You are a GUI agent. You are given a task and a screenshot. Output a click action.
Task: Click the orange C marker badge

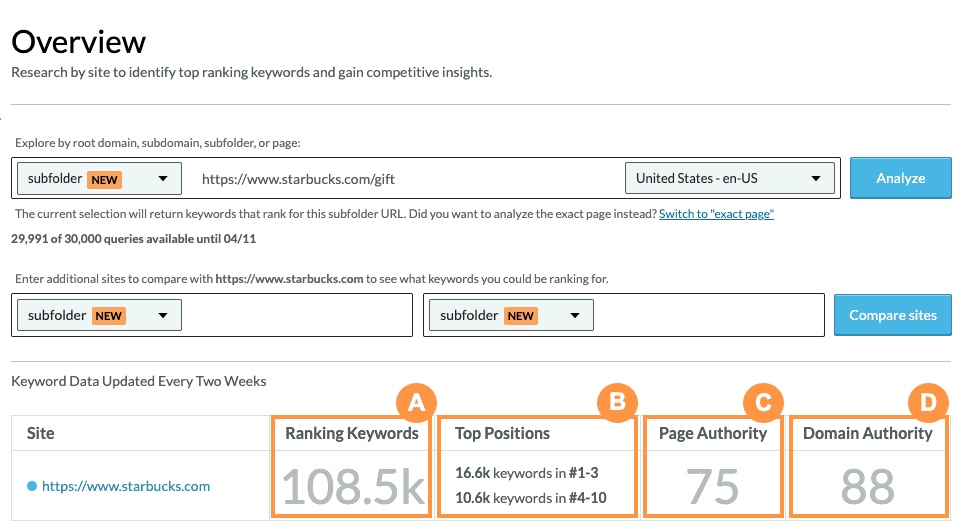tap(763, 403)
